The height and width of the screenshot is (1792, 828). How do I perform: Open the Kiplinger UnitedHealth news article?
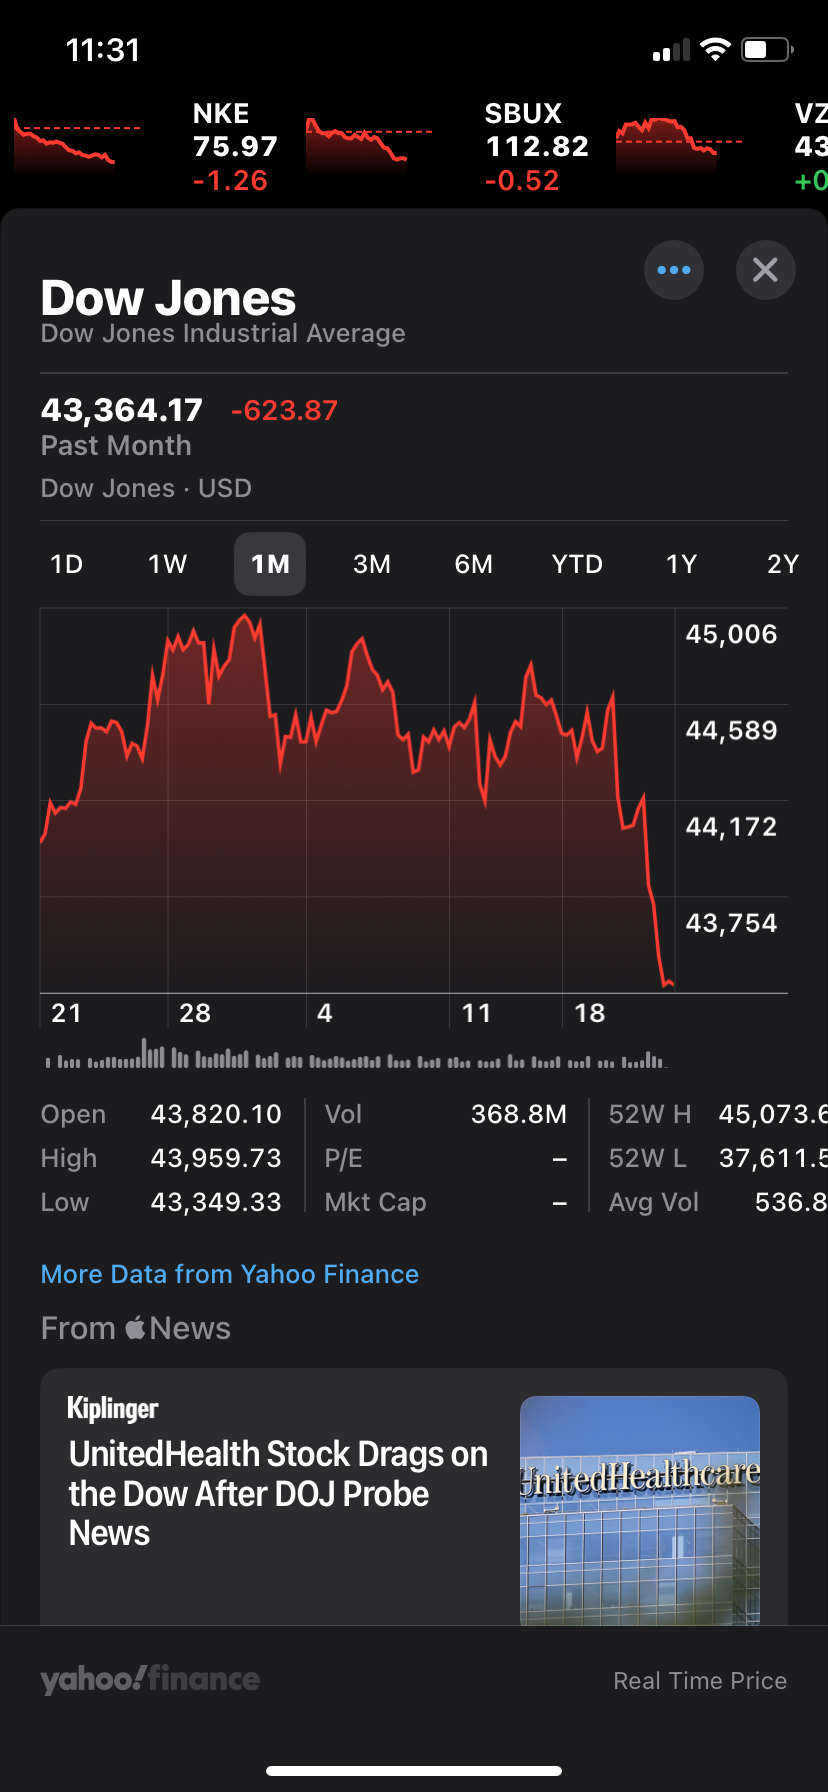tap(277, 1492)
